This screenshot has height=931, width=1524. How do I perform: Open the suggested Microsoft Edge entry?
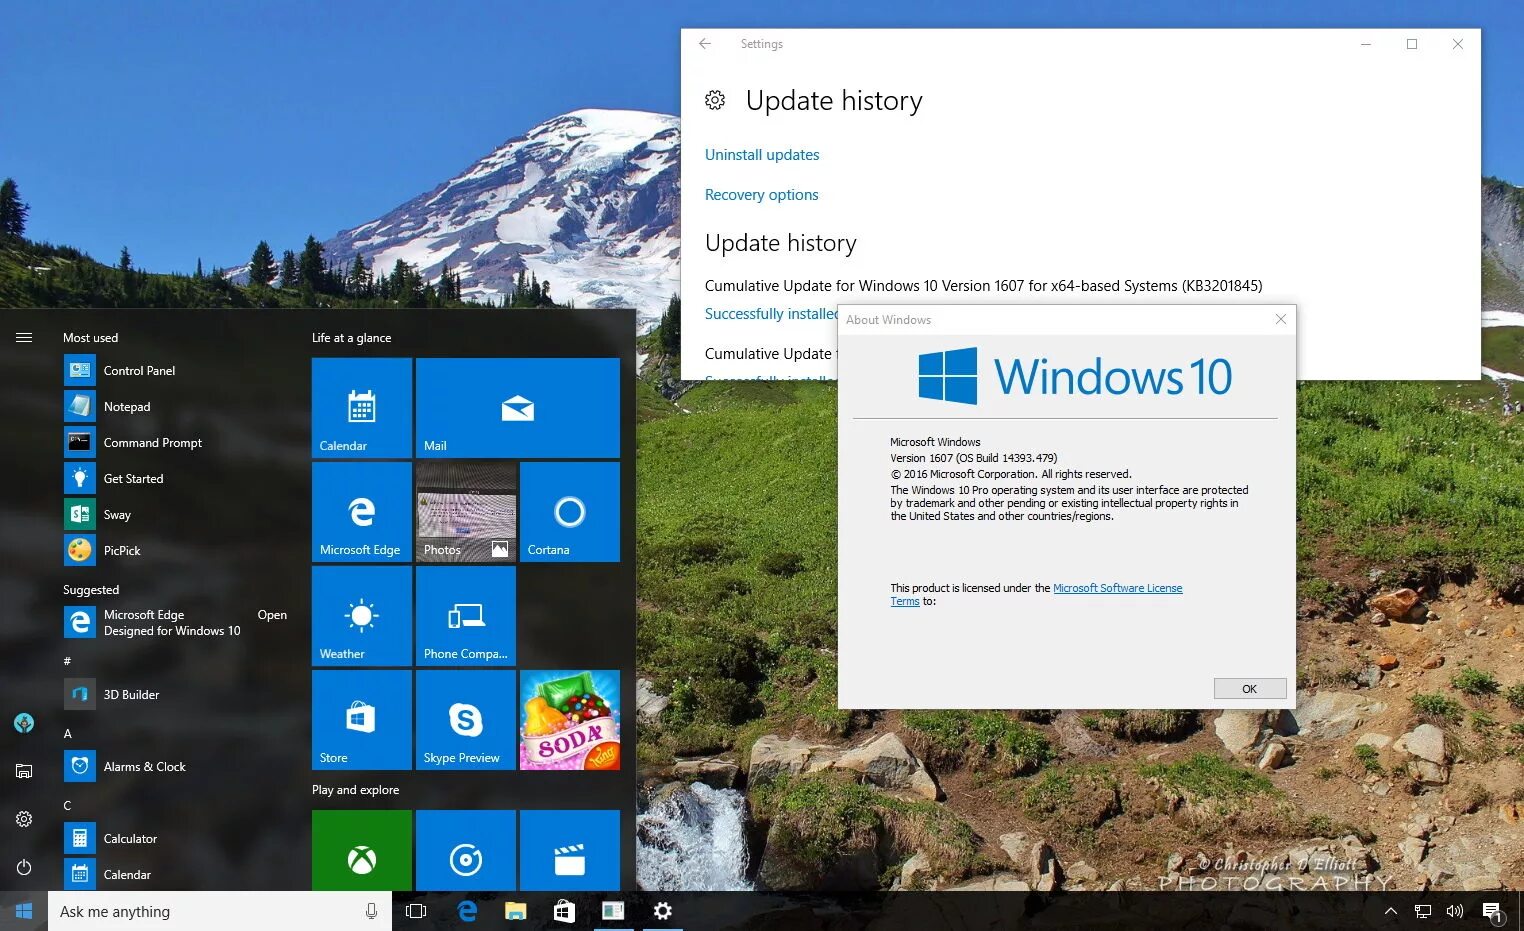coord(176,622)
